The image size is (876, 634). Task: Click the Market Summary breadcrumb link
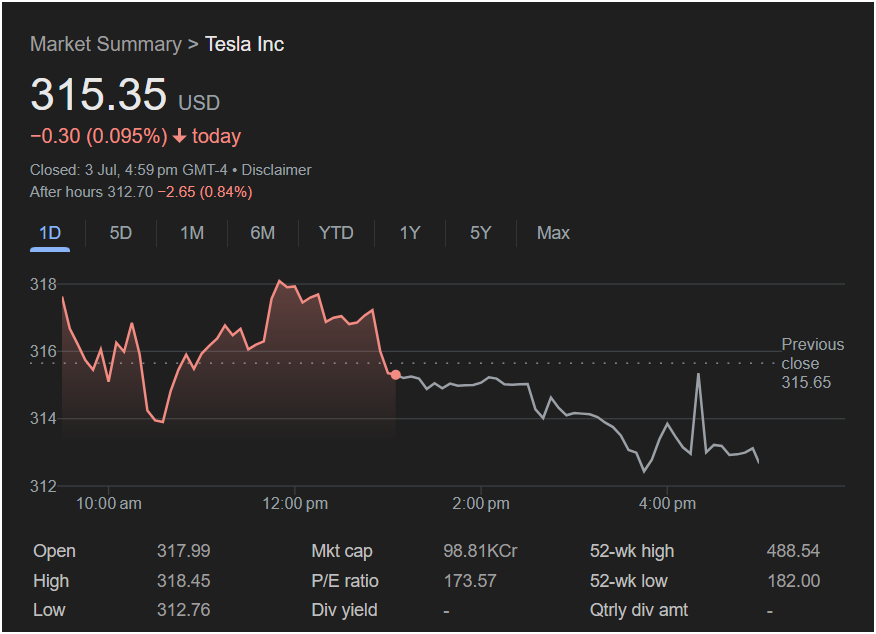[x=106, y=44]
